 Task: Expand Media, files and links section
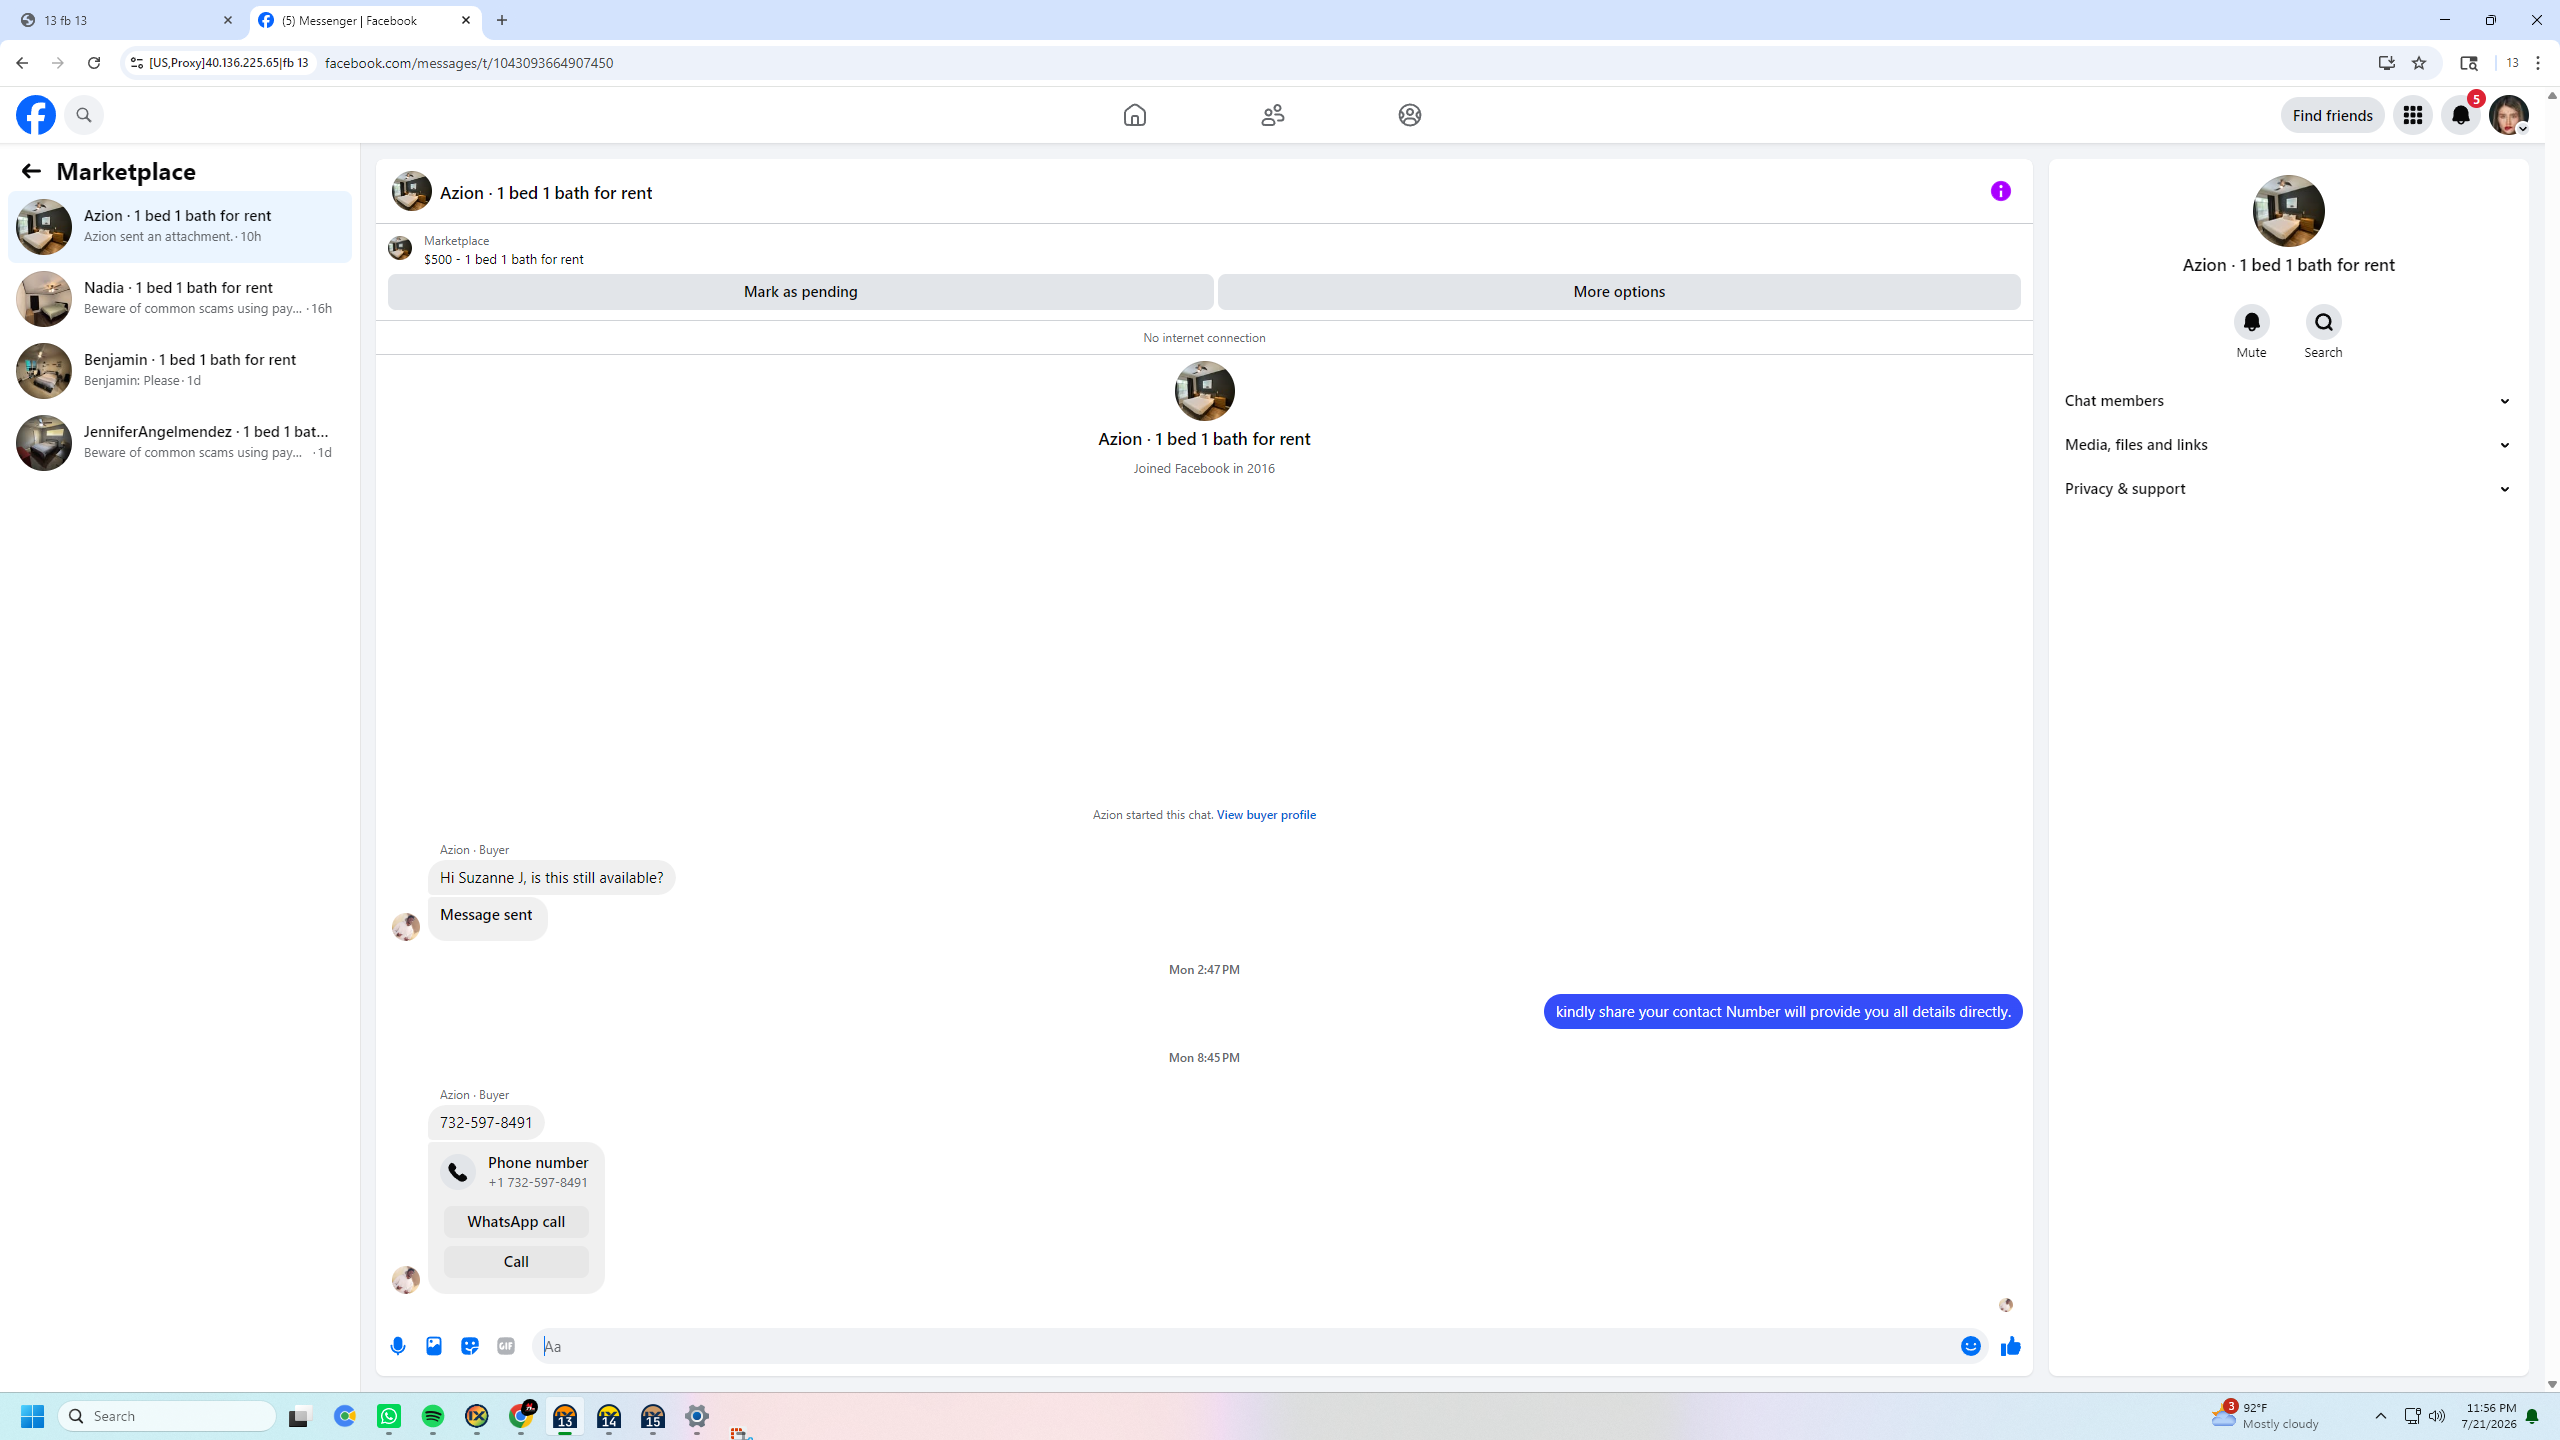[2288, 444]
